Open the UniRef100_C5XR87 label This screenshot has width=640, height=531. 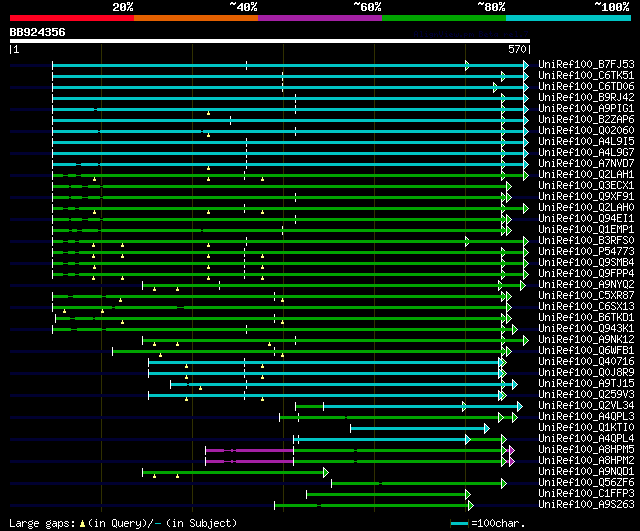(586, 296)
